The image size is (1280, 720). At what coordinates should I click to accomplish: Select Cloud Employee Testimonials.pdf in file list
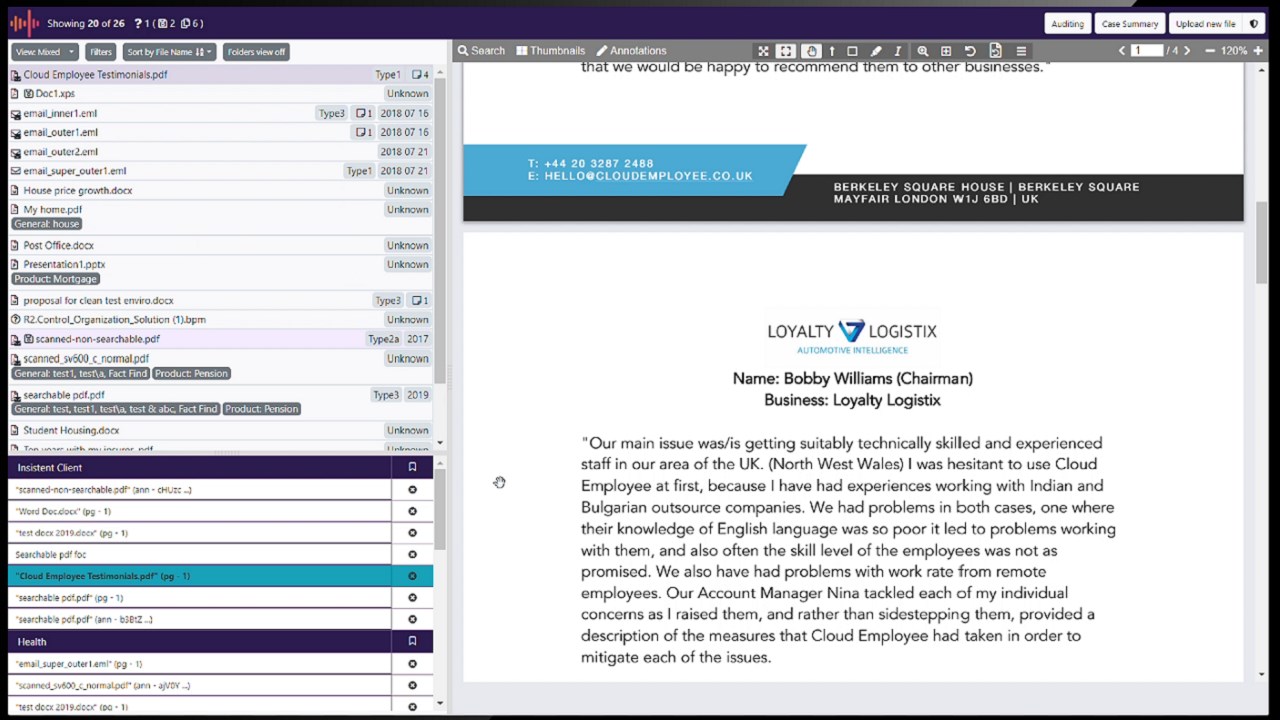click(x=220, y=75)
